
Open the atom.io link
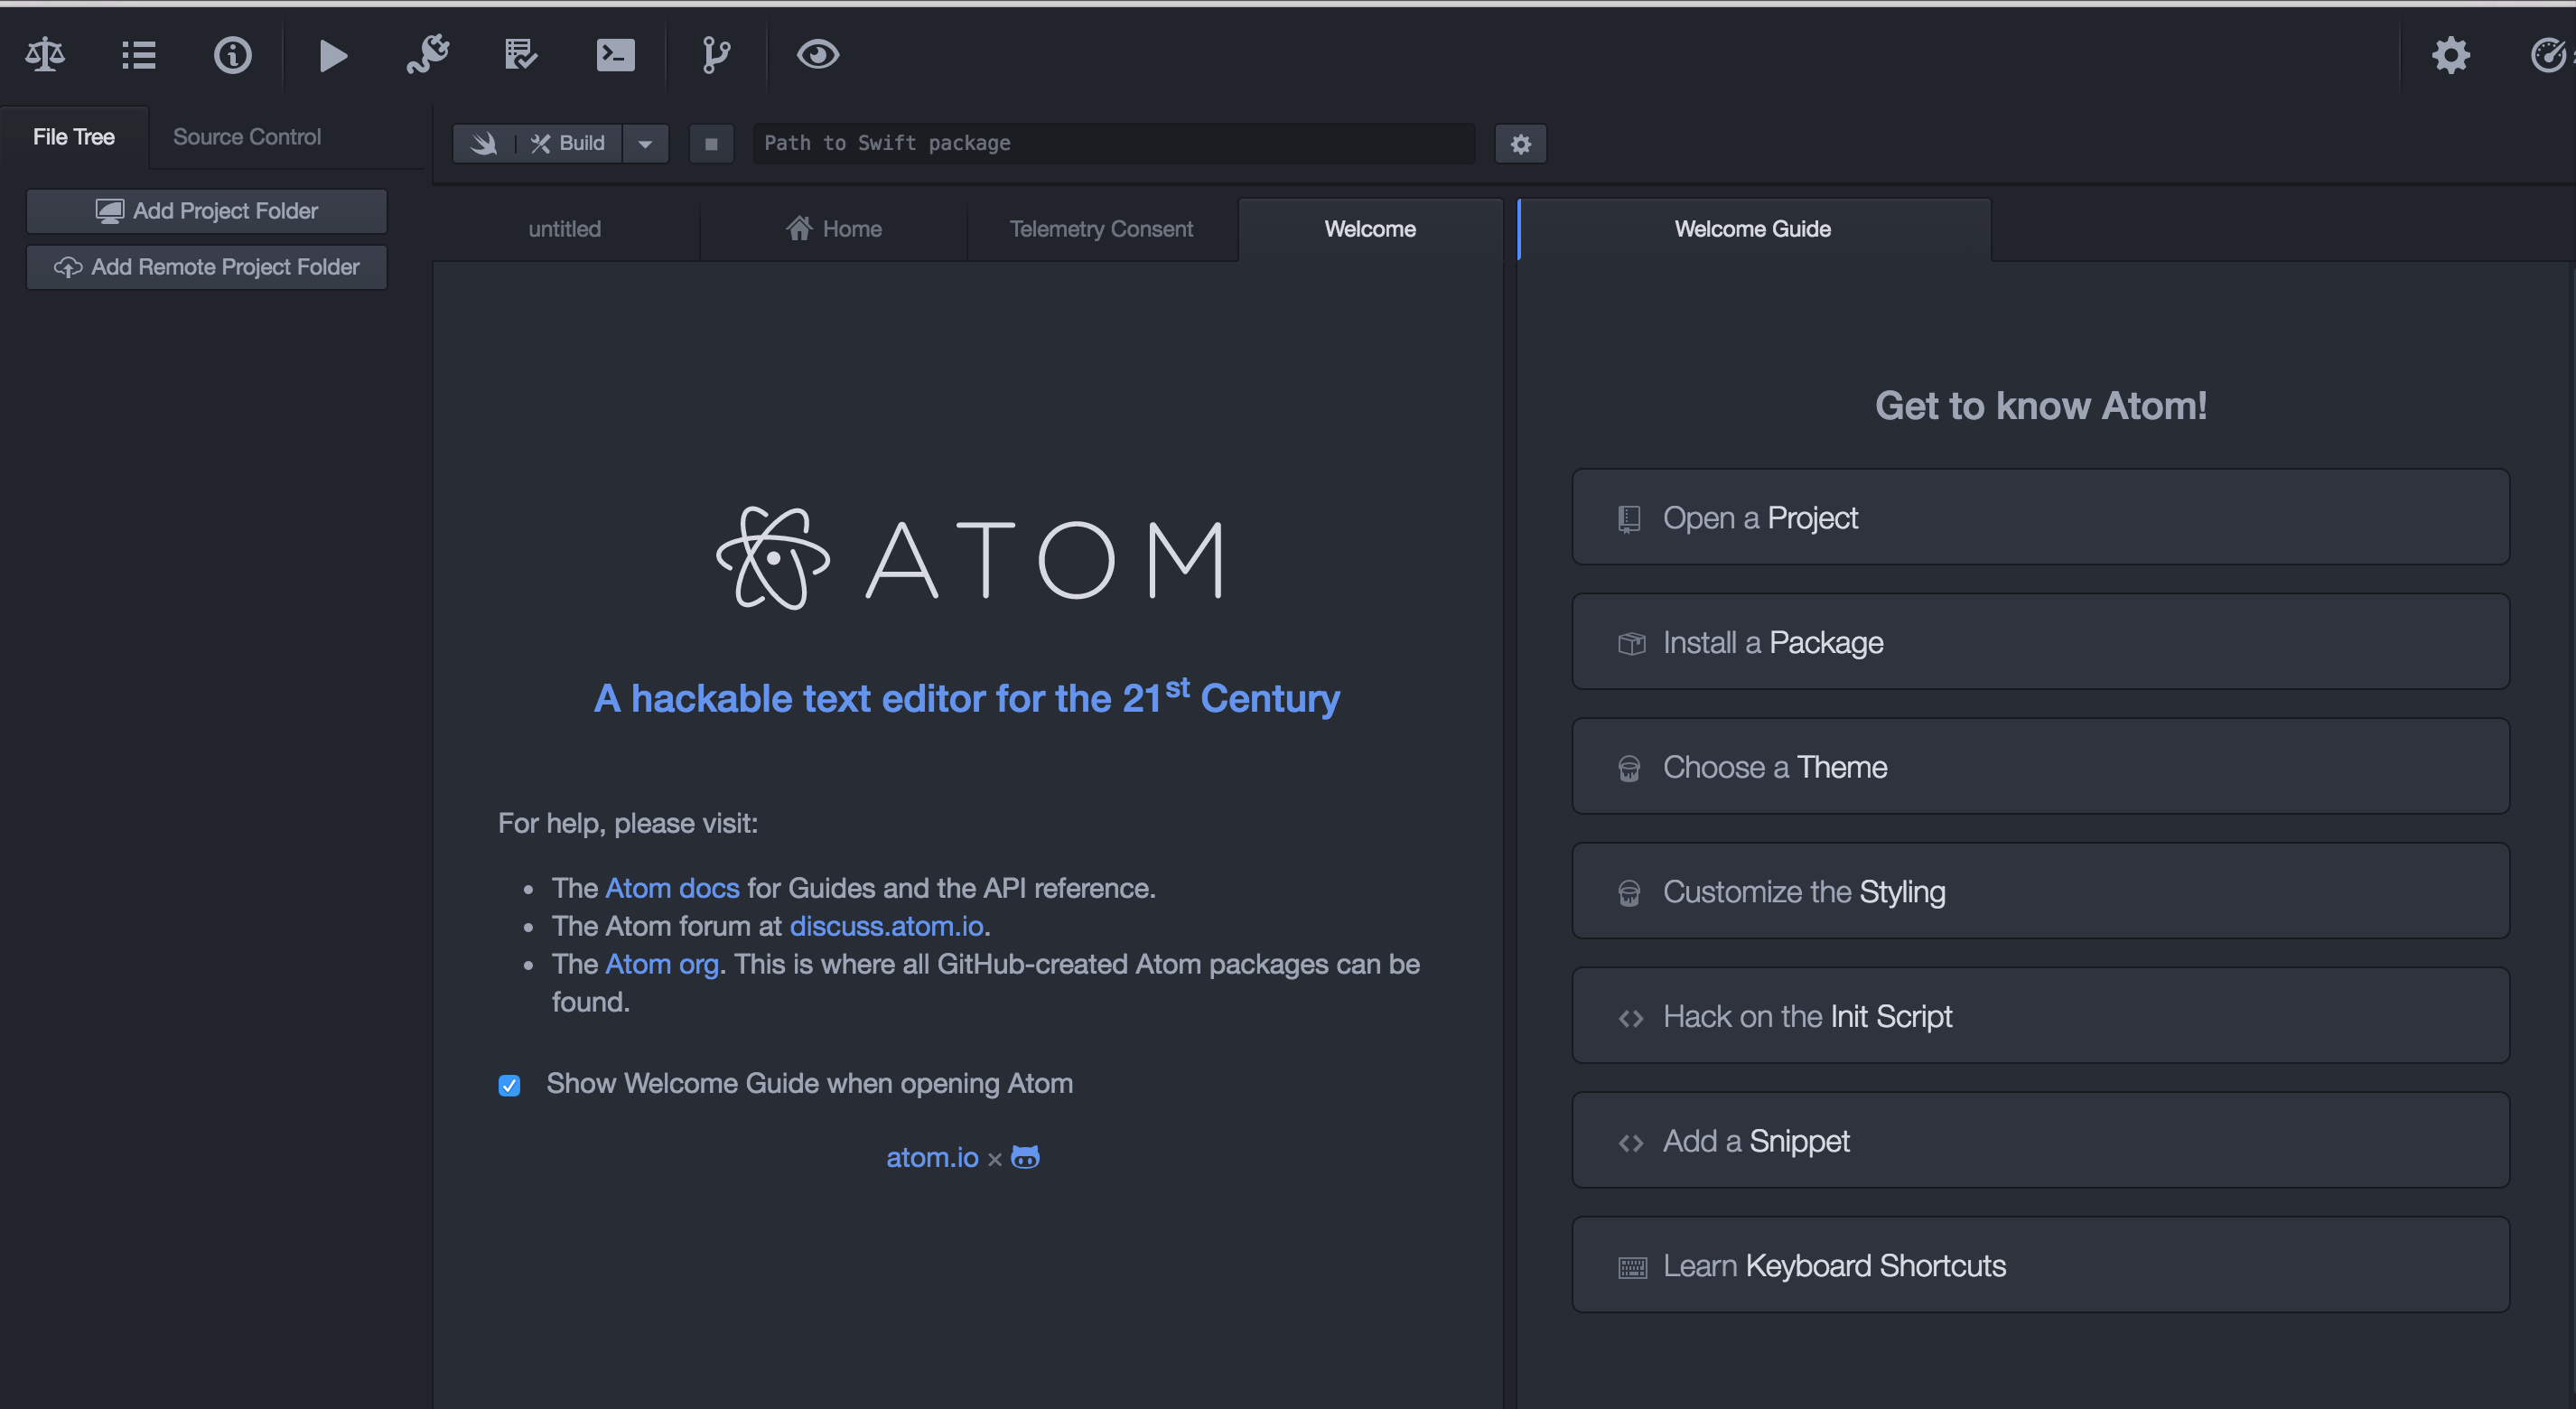point(932,1157)
